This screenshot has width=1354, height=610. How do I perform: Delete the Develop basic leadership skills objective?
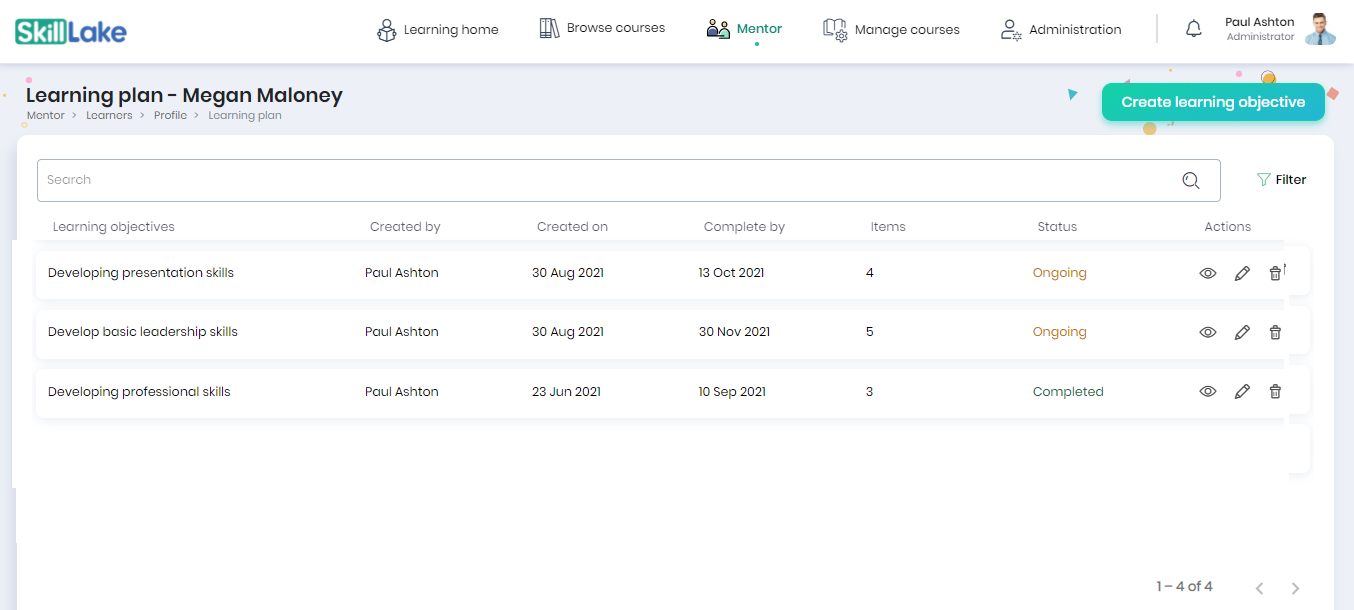1275,332
